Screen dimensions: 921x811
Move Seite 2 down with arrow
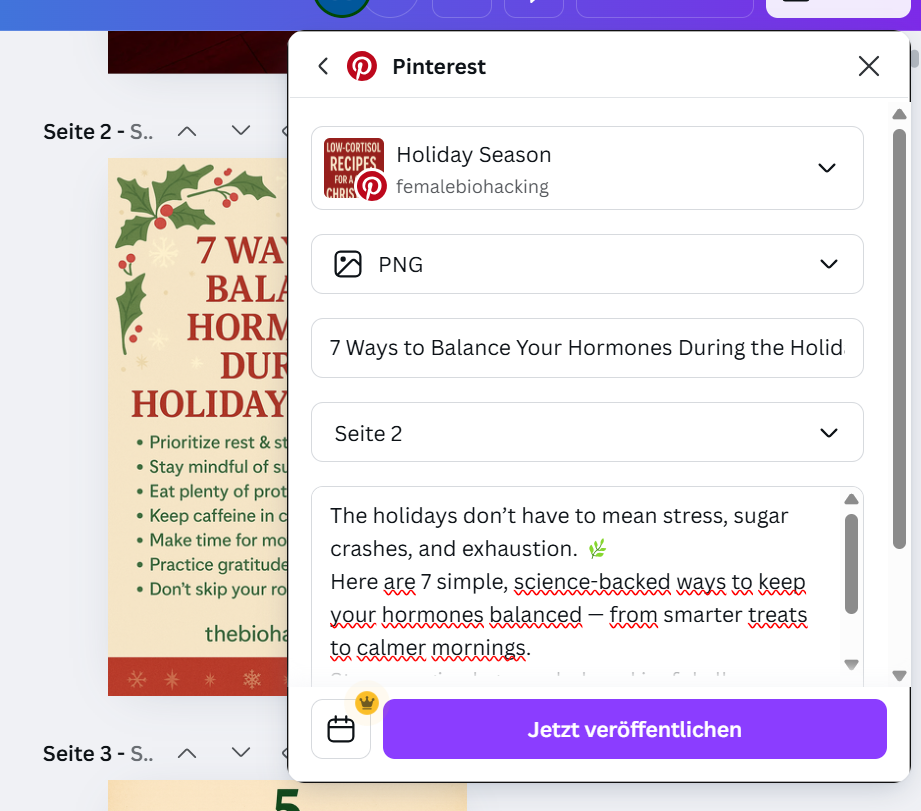[241, 130]
